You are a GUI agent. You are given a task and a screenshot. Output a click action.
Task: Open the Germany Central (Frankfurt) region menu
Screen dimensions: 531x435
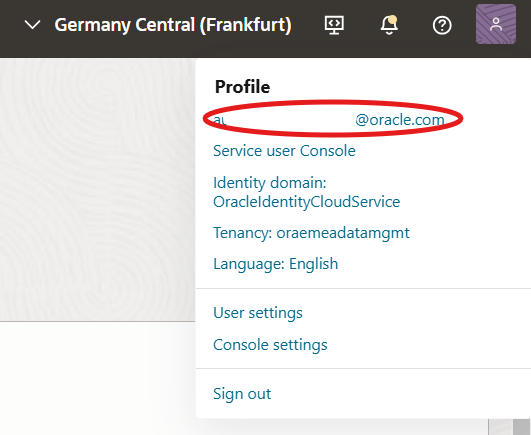[173, 25]
